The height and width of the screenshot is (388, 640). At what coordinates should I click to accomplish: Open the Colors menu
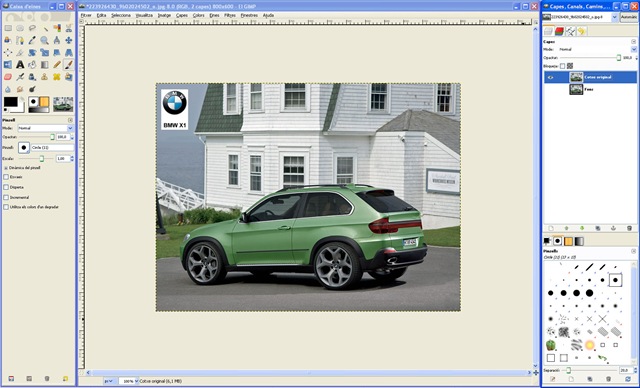198,15
